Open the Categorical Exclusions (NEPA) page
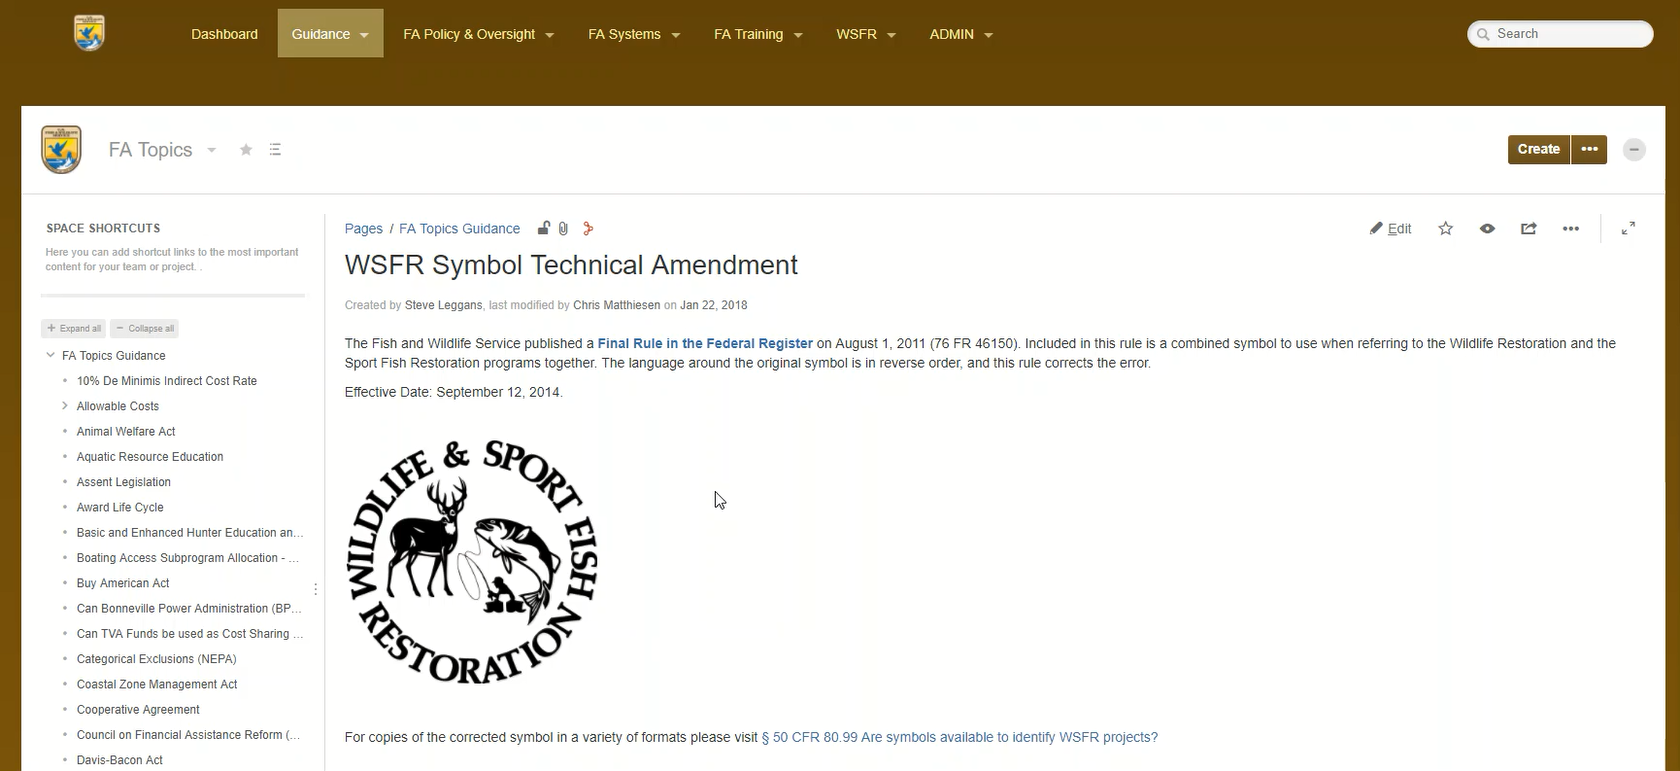Screen dimensions: 1680x771 157,659
